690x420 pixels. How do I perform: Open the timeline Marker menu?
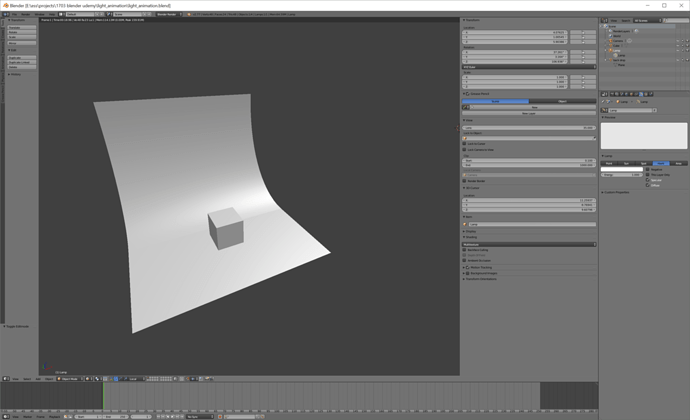point(27,416)
